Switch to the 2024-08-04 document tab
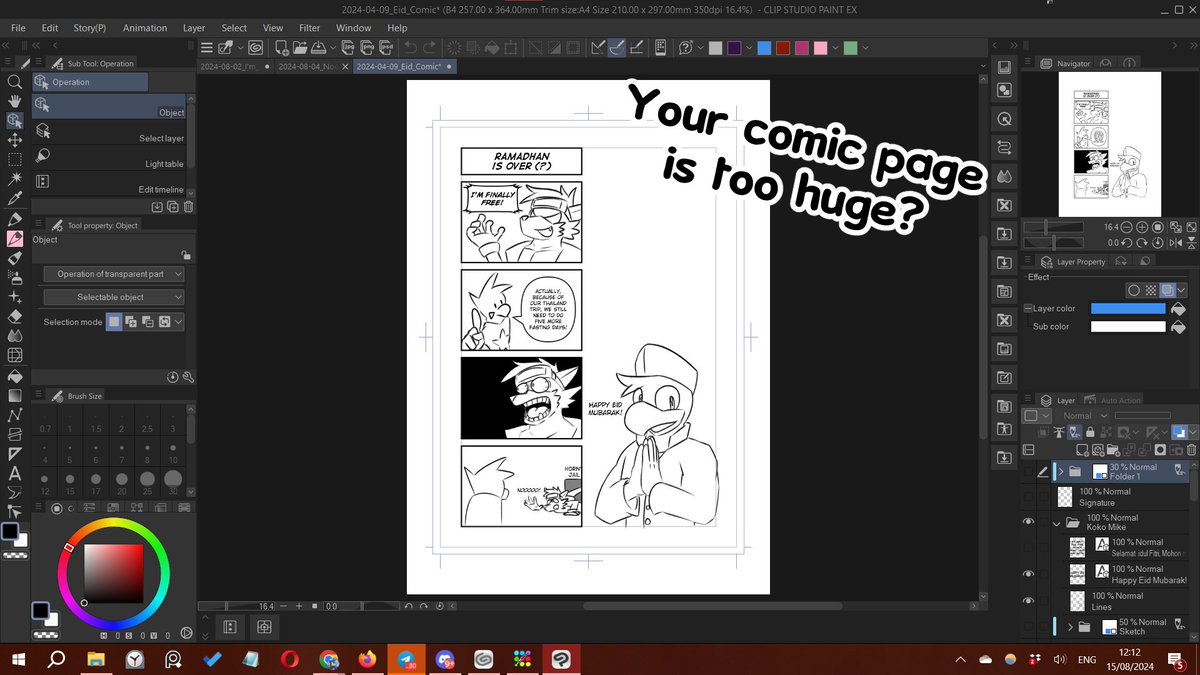This screenshot has height=675, width=1200. [x=304, y=65]
